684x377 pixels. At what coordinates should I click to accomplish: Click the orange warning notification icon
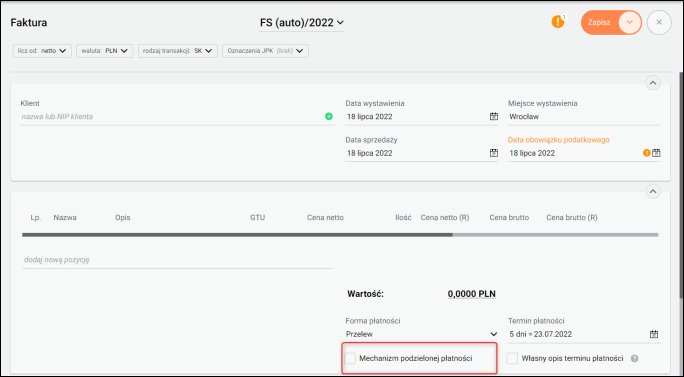pos(557,21)
